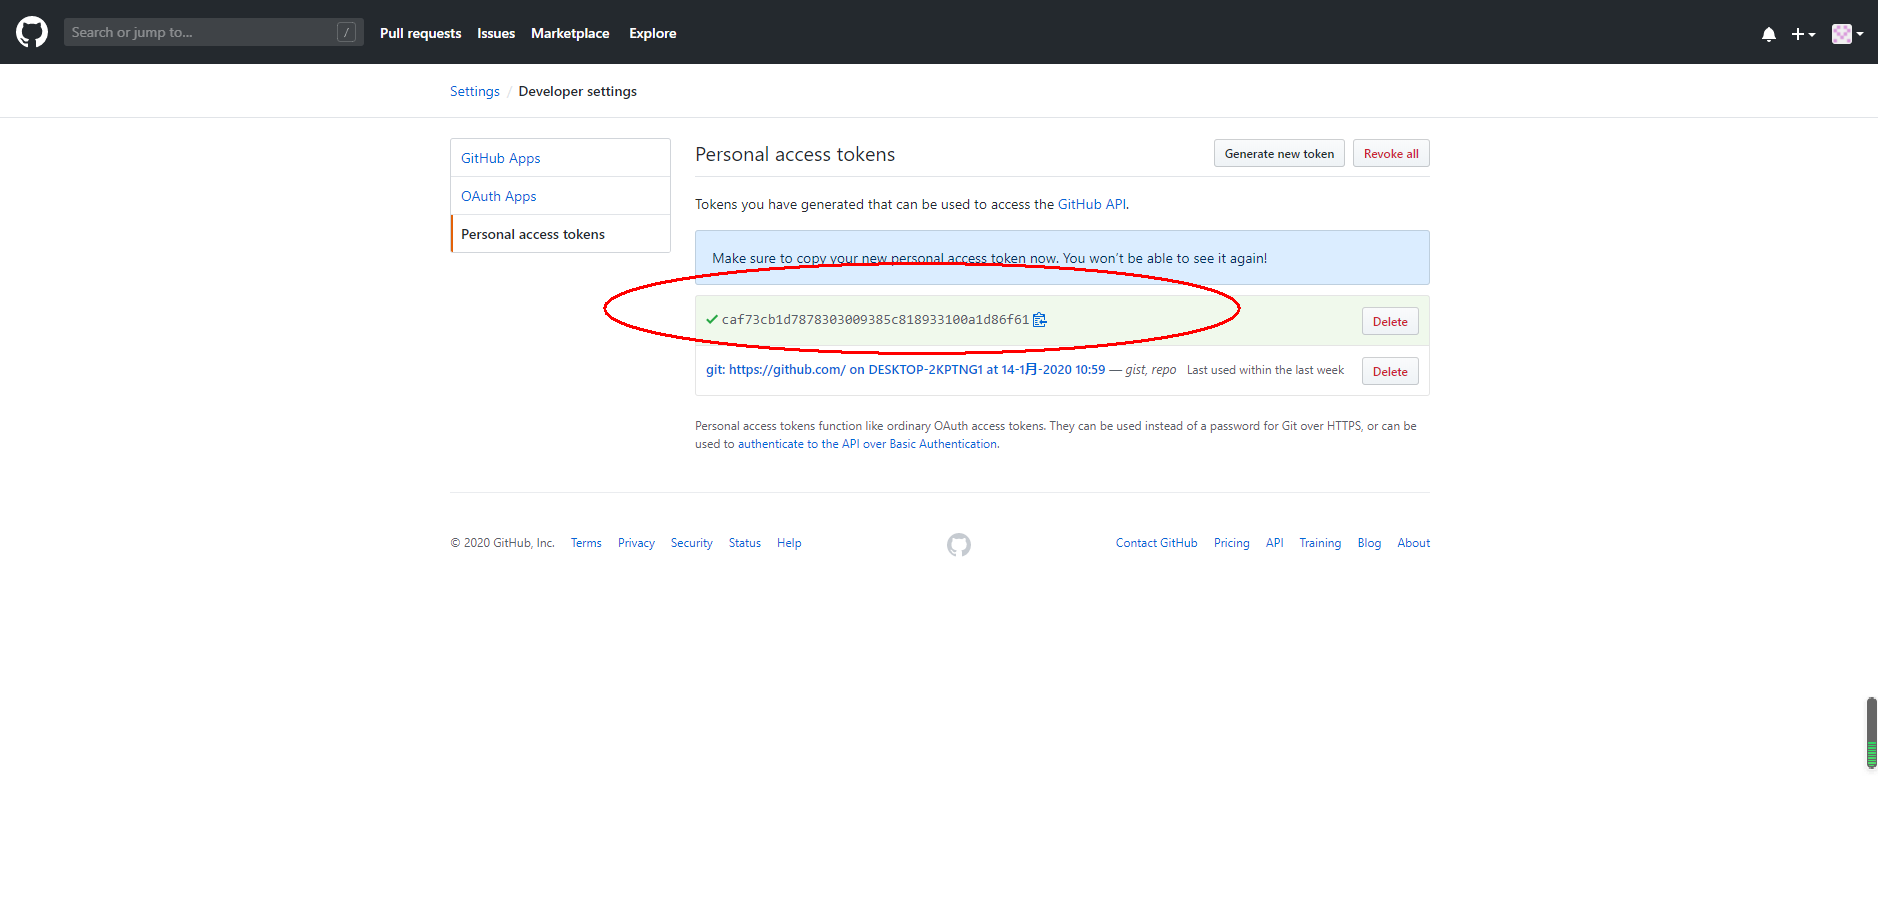
Task: Open the user avatar menu
Action: 1847,34
